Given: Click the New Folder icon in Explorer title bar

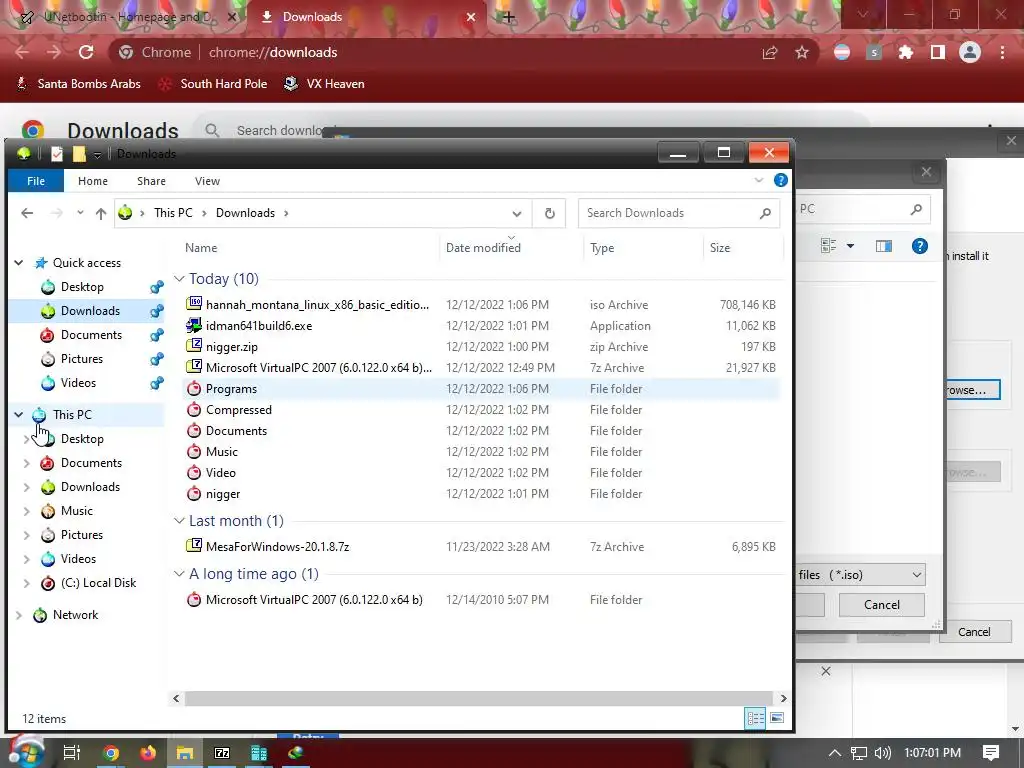Looking at the screenshot, I should (x=79, y=153).
